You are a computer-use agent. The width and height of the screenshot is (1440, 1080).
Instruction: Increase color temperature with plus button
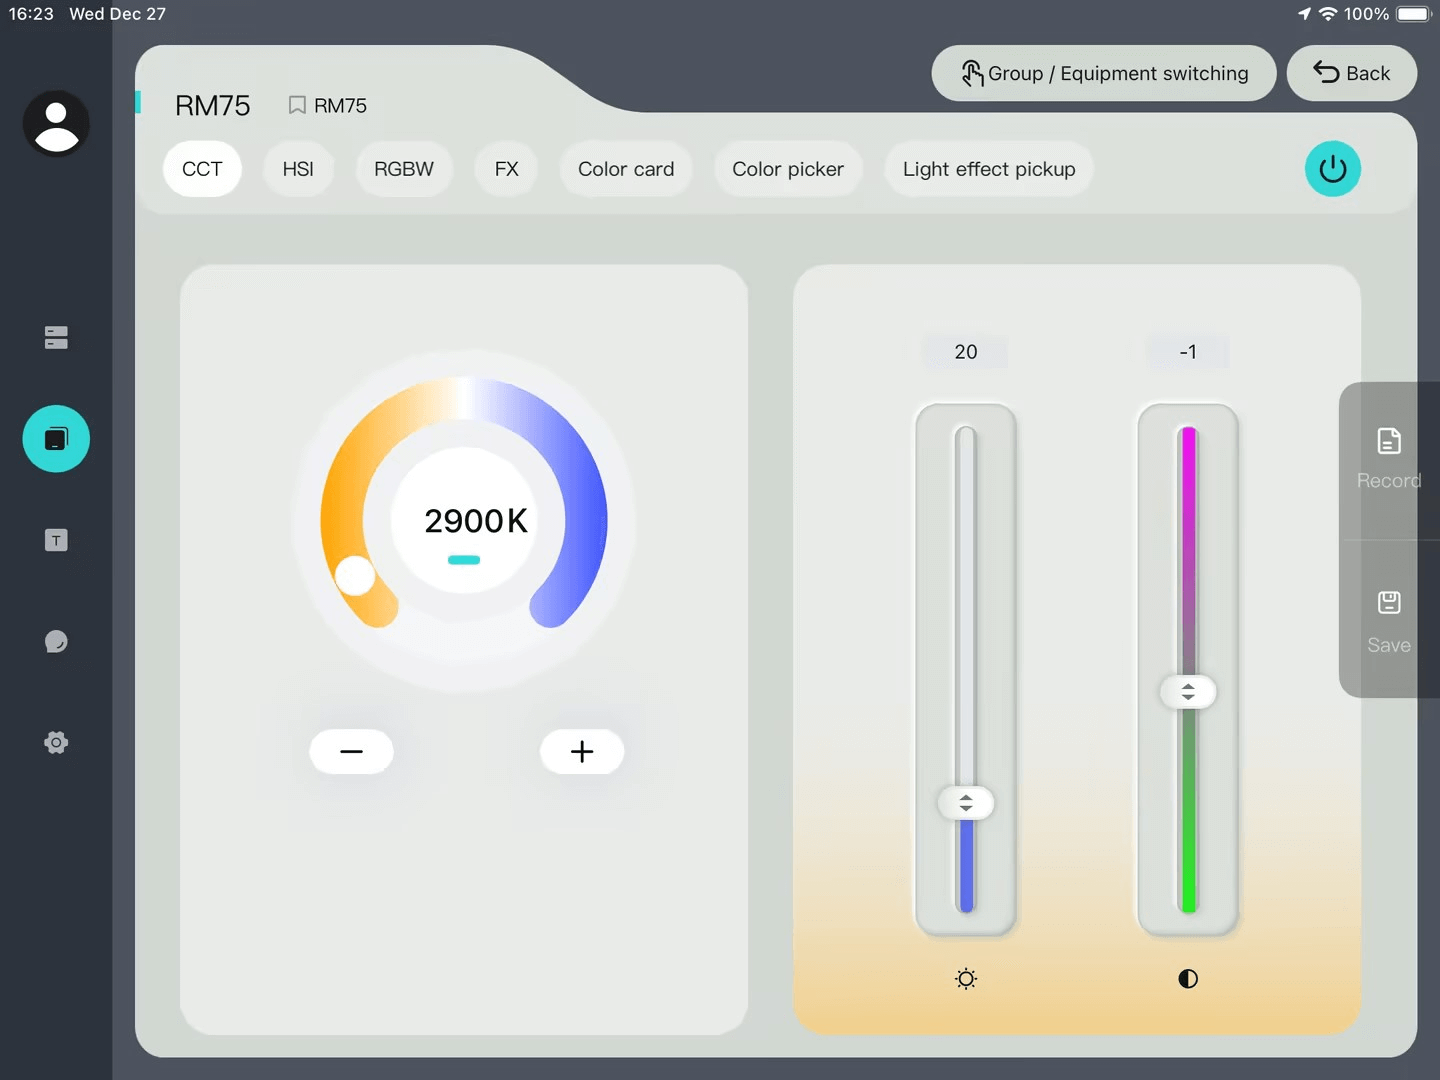(x=582, y=752)
